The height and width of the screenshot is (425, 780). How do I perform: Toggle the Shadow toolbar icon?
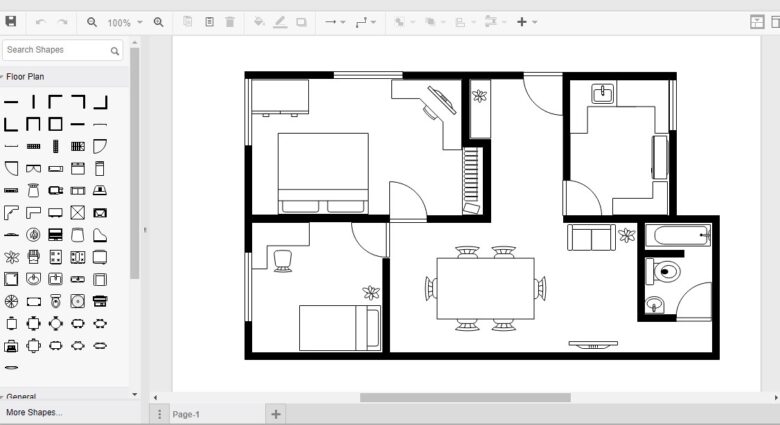tap(301, 22)
